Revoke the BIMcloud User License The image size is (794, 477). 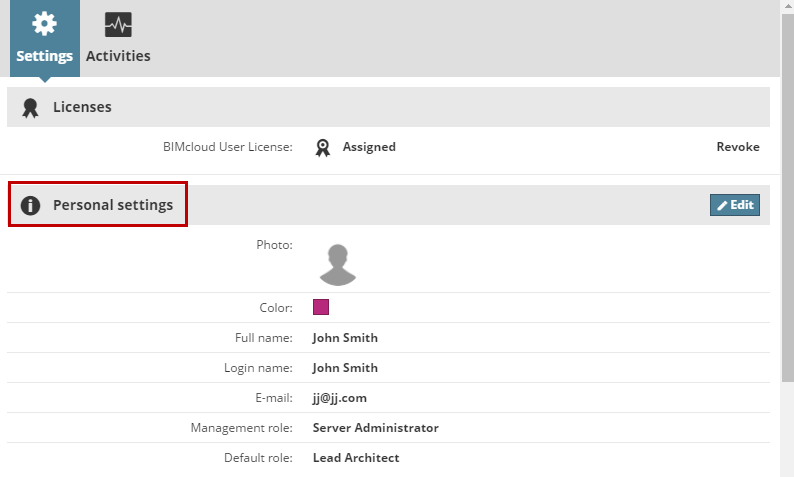tap(737, 147)
